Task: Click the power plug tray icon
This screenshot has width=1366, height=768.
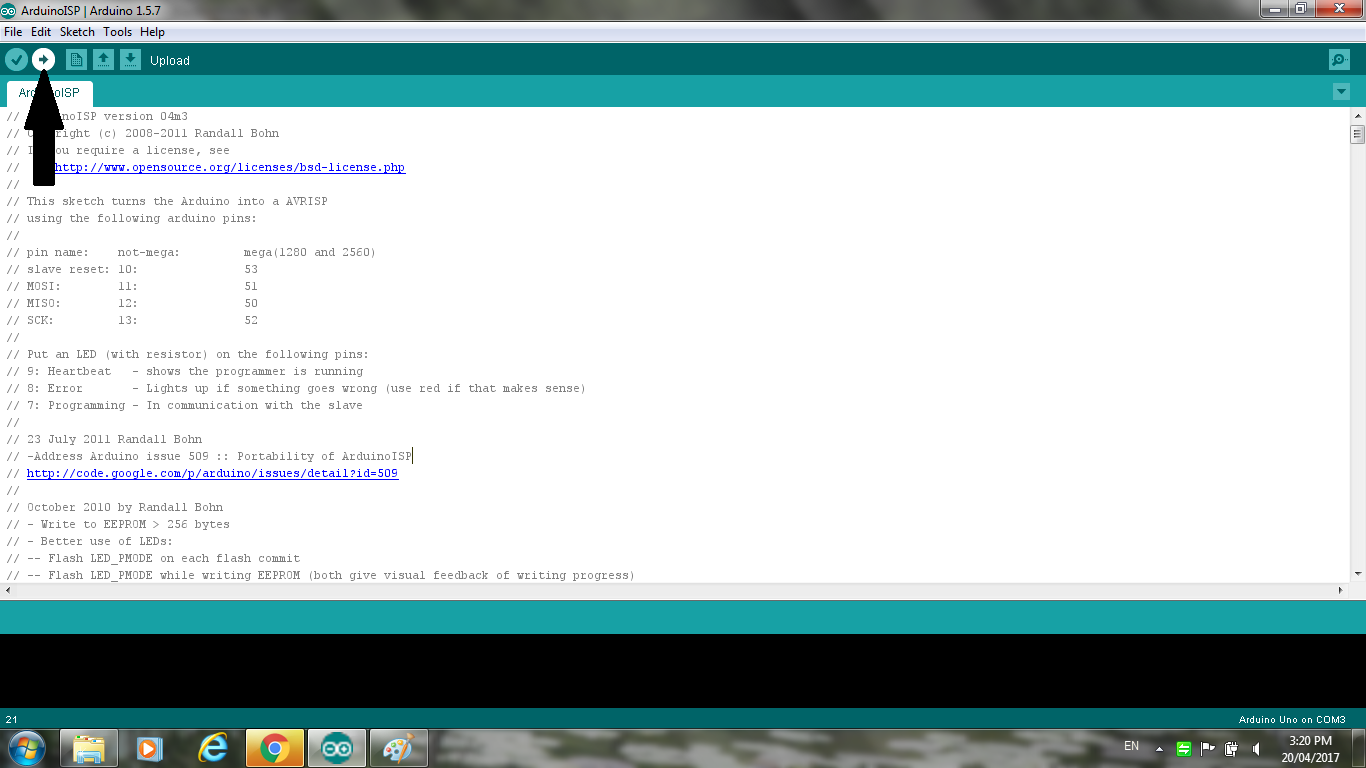Action: click(1232, 748)
